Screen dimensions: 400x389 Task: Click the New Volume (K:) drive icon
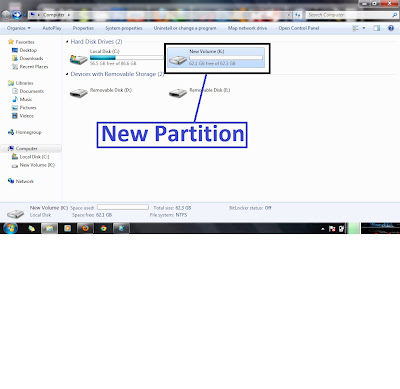click(x=178, y=60)
